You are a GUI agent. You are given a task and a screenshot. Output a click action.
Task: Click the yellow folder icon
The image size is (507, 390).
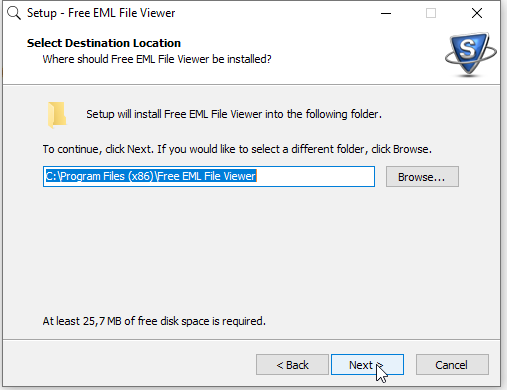click(x=57, y=115)
